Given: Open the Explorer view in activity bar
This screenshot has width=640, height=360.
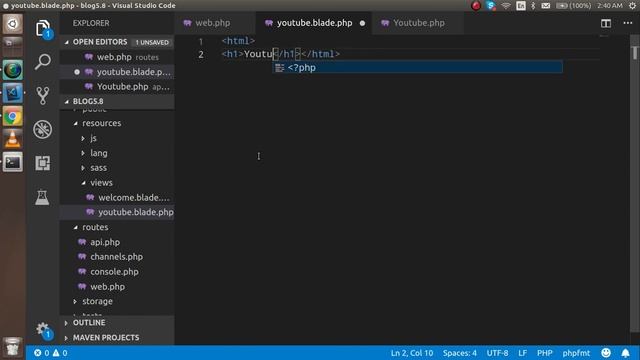Looking at the screenshot, I should pyautogui.click(x=43, y=29).
